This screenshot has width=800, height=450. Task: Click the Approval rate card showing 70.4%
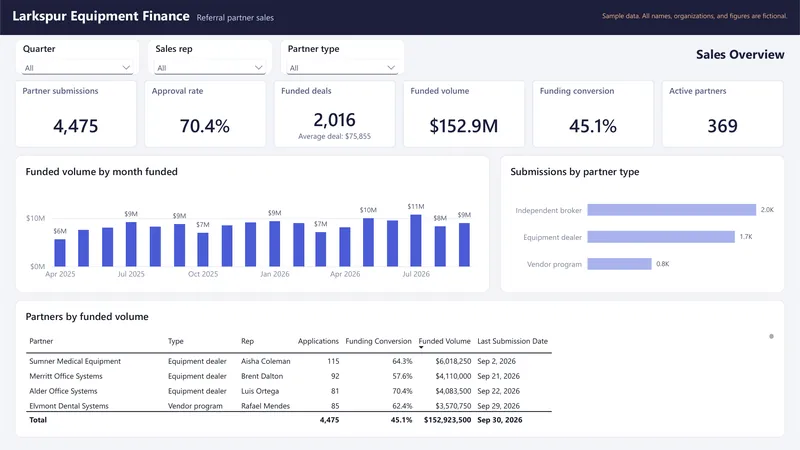point(205,114)
